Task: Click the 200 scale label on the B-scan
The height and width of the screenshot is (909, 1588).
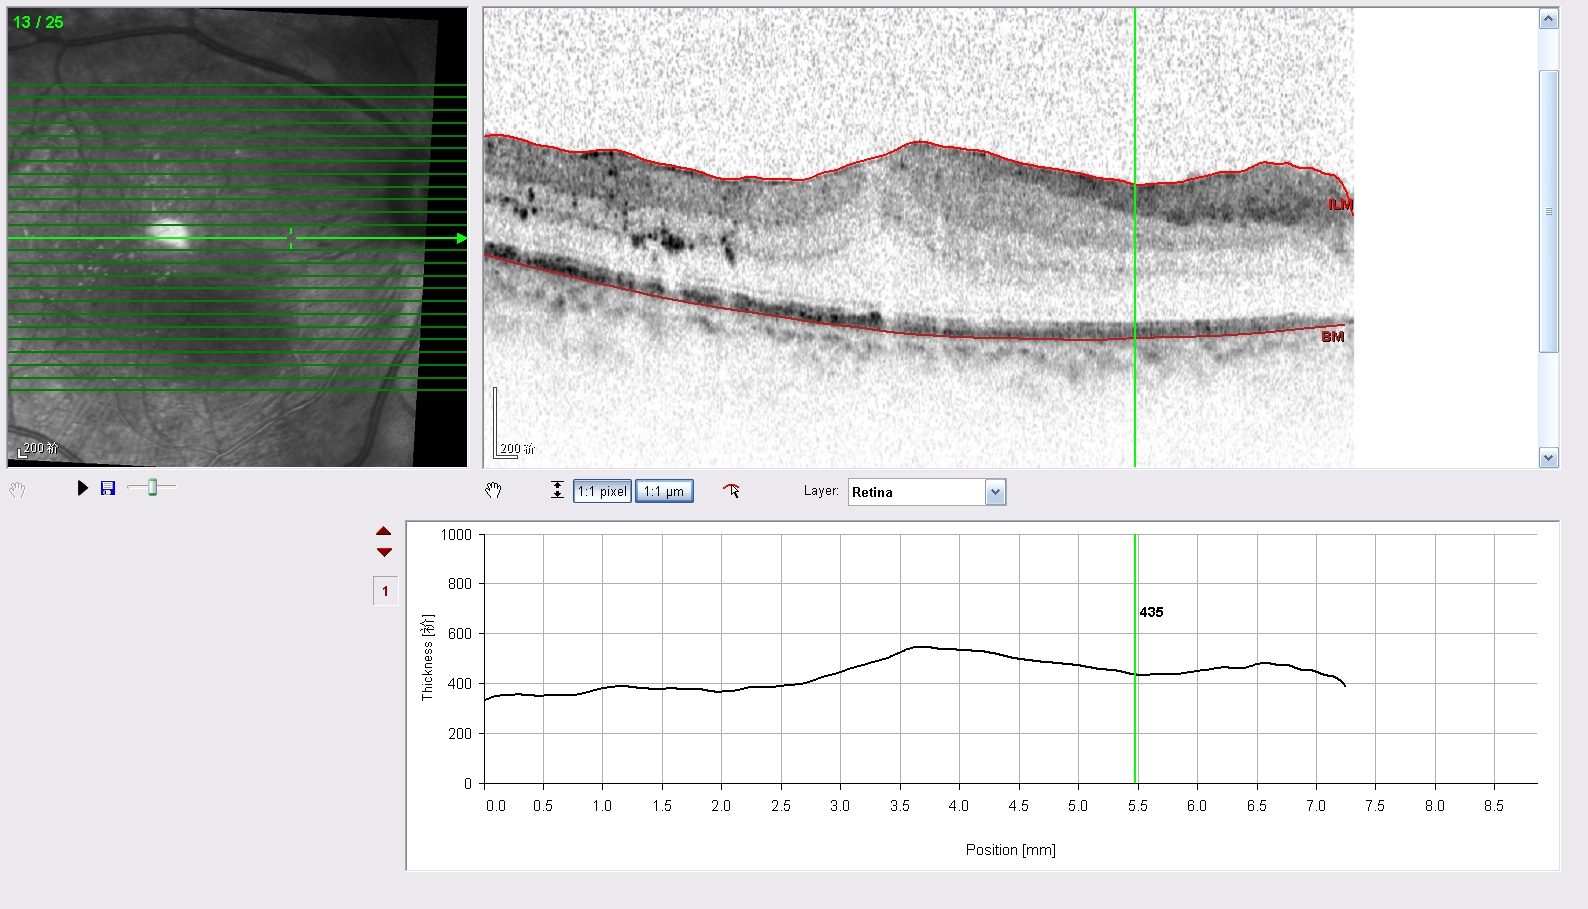Action: (517, 449)
